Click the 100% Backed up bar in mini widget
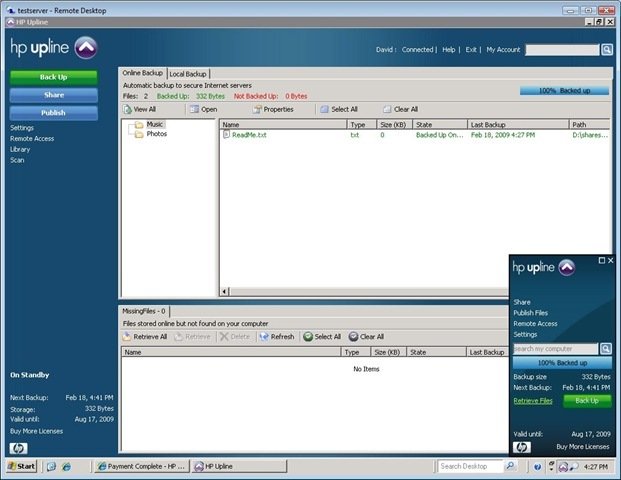This screenshot has width=621, height=480. [562, 363]
